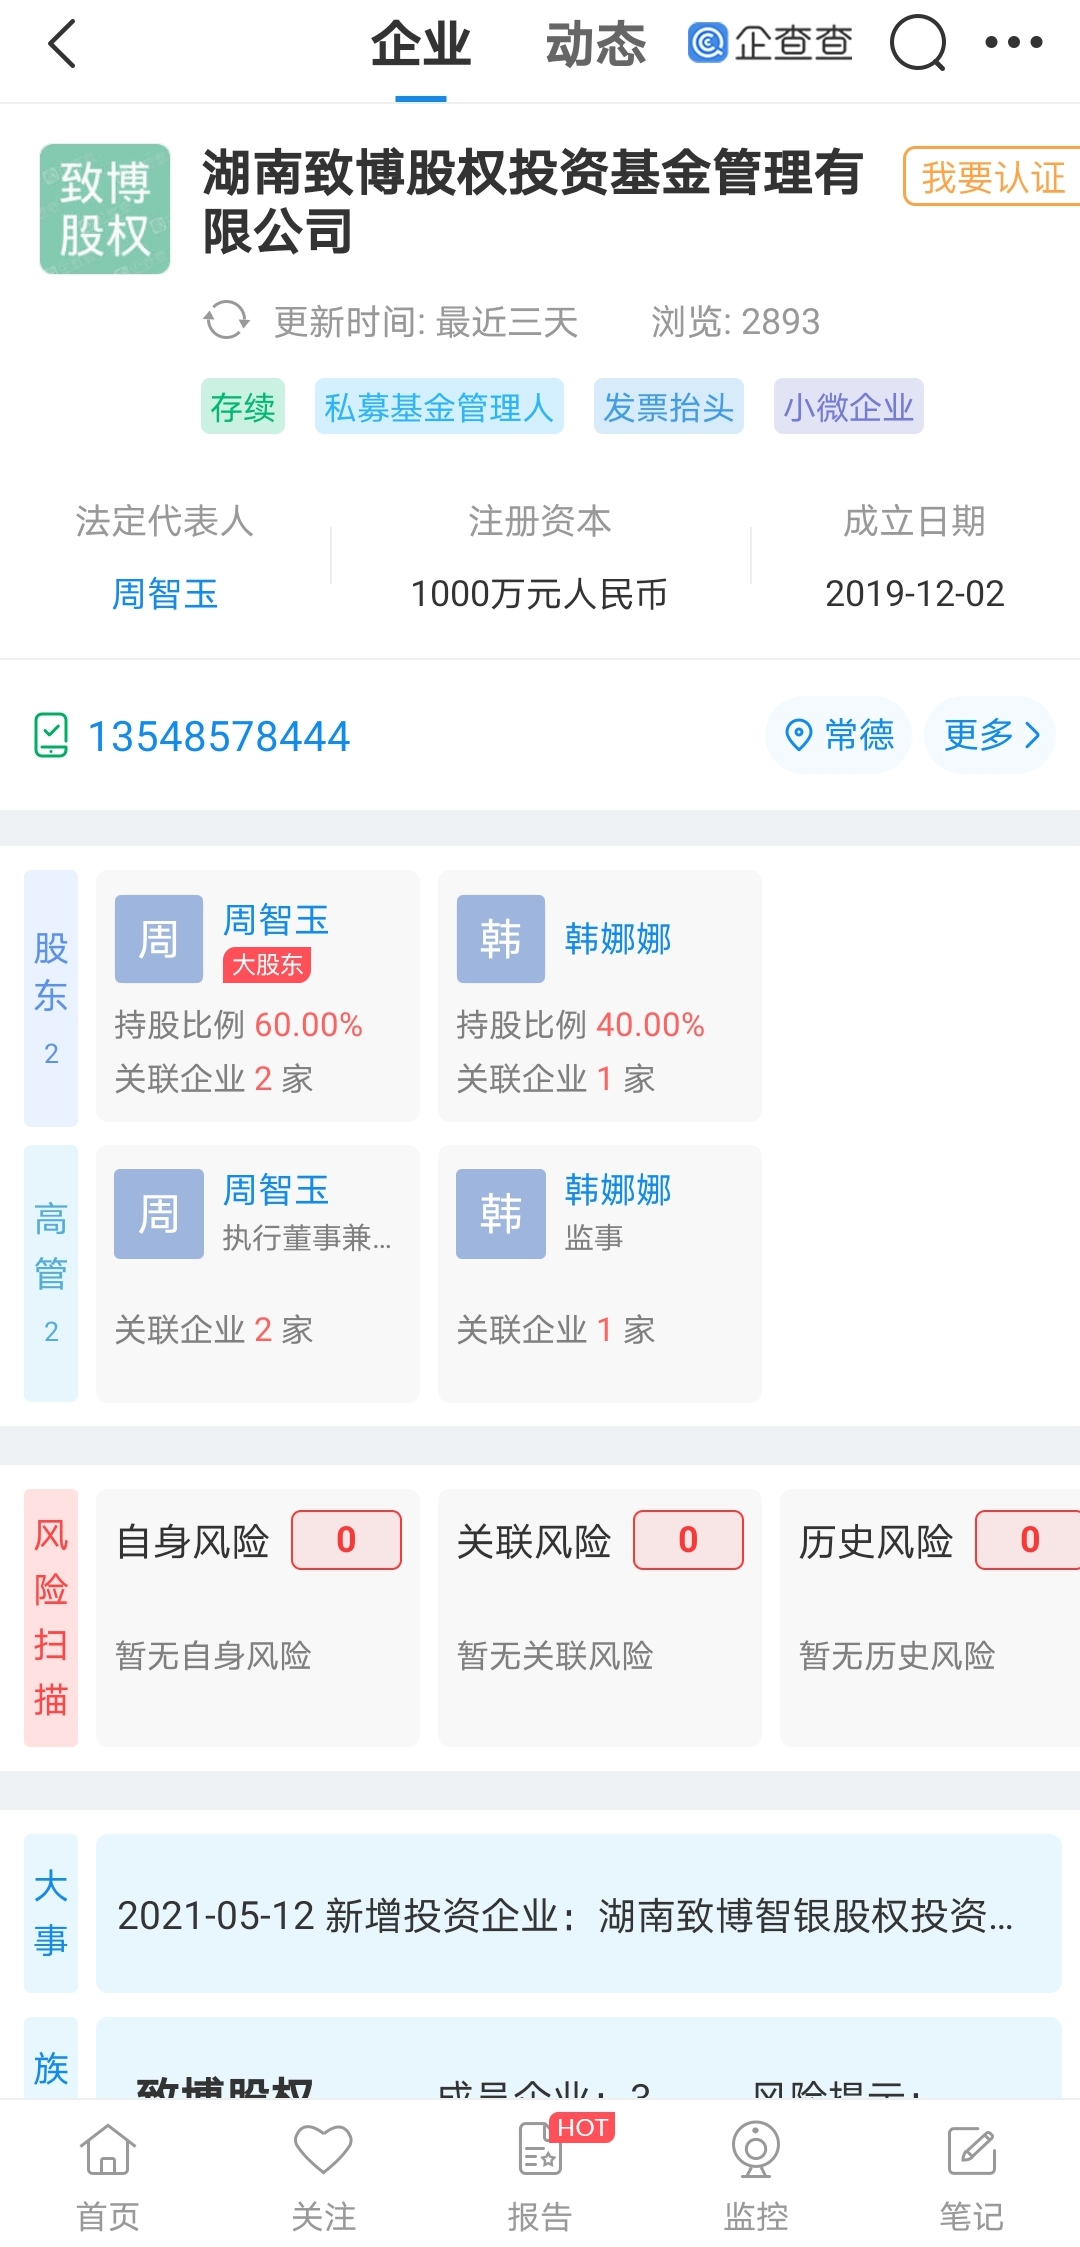The width and height of the screenshot is (1080, 2247).
Task: Select the 企业 tab
Action: tap(420, 46)
